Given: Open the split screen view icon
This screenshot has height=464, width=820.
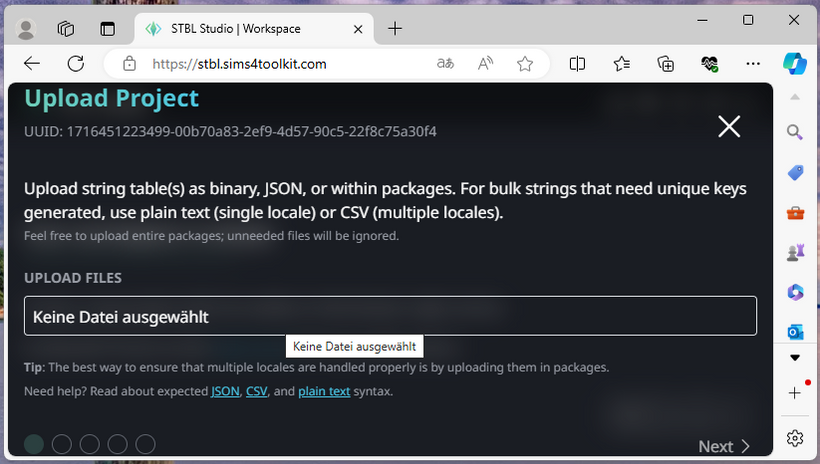Looking at the screenshot, I should (578, 64).
